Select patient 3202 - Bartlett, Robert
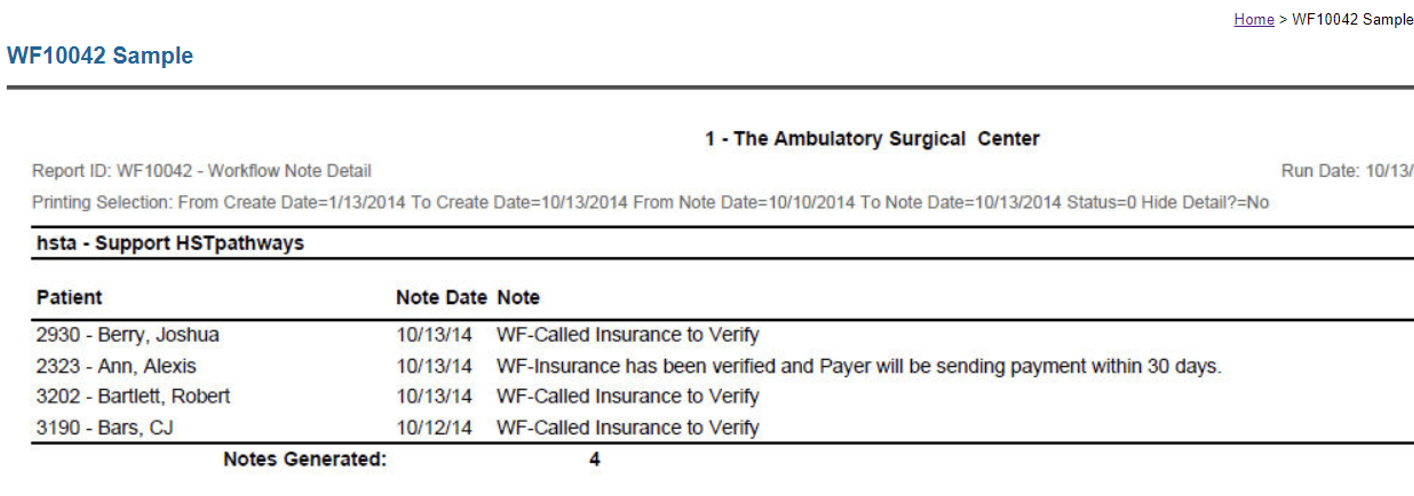 [x=133, y=397]
